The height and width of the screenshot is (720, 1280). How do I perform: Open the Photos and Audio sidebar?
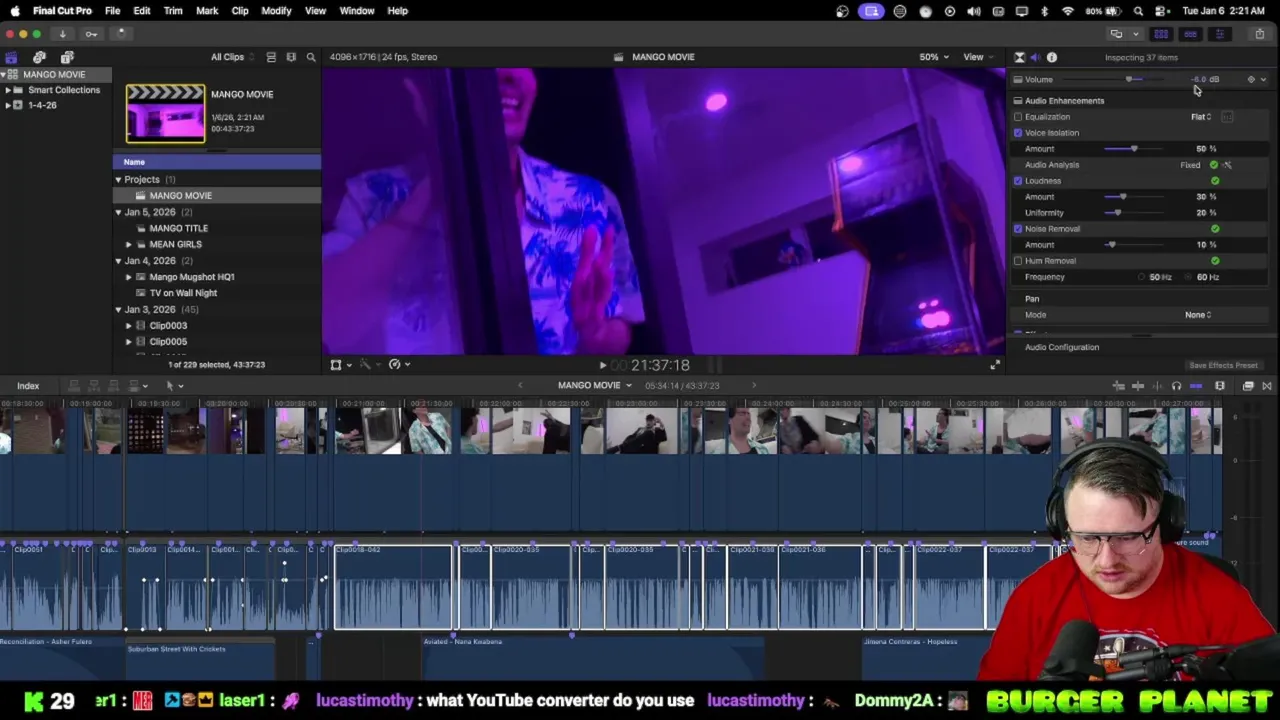(x=39, y=57)
